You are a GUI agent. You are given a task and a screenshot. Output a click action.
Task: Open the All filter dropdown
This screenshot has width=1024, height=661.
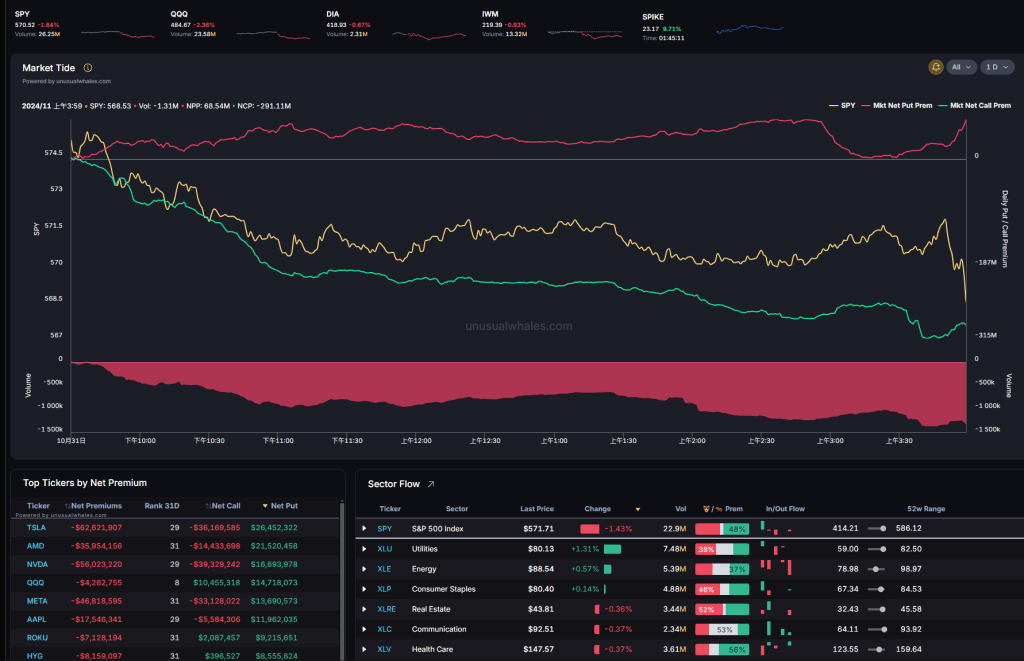[961, 67]
